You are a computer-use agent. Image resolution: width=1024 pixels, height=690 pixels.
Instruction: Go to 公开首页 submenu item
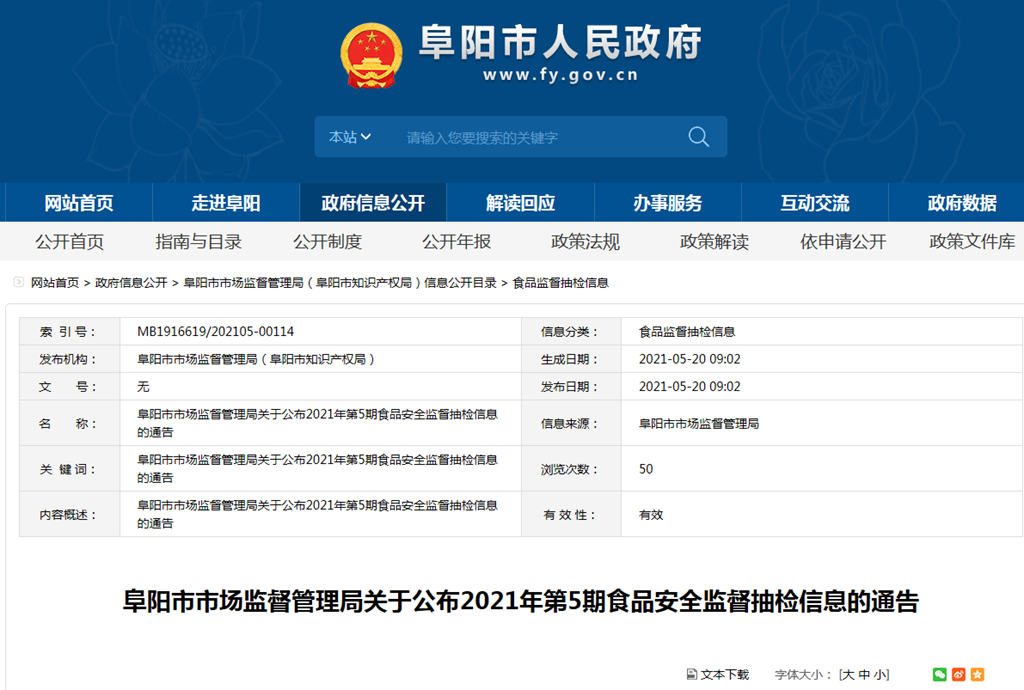pyautogui.click(x=70, y=242)
